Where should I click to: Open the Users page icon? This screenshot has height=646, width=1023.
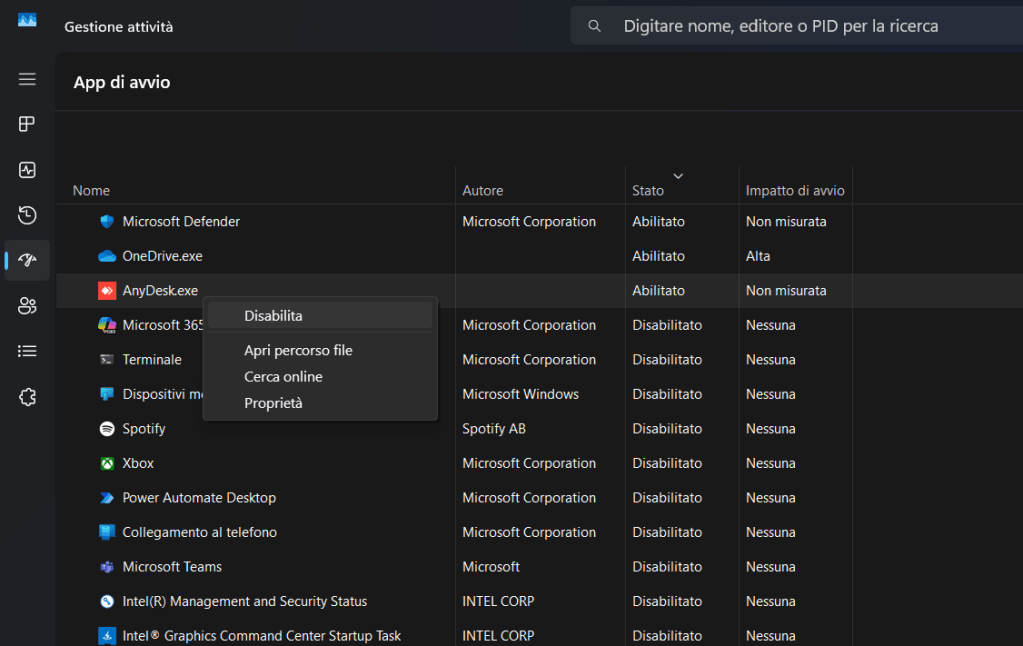pyautogui.click(x=27, y=306)
